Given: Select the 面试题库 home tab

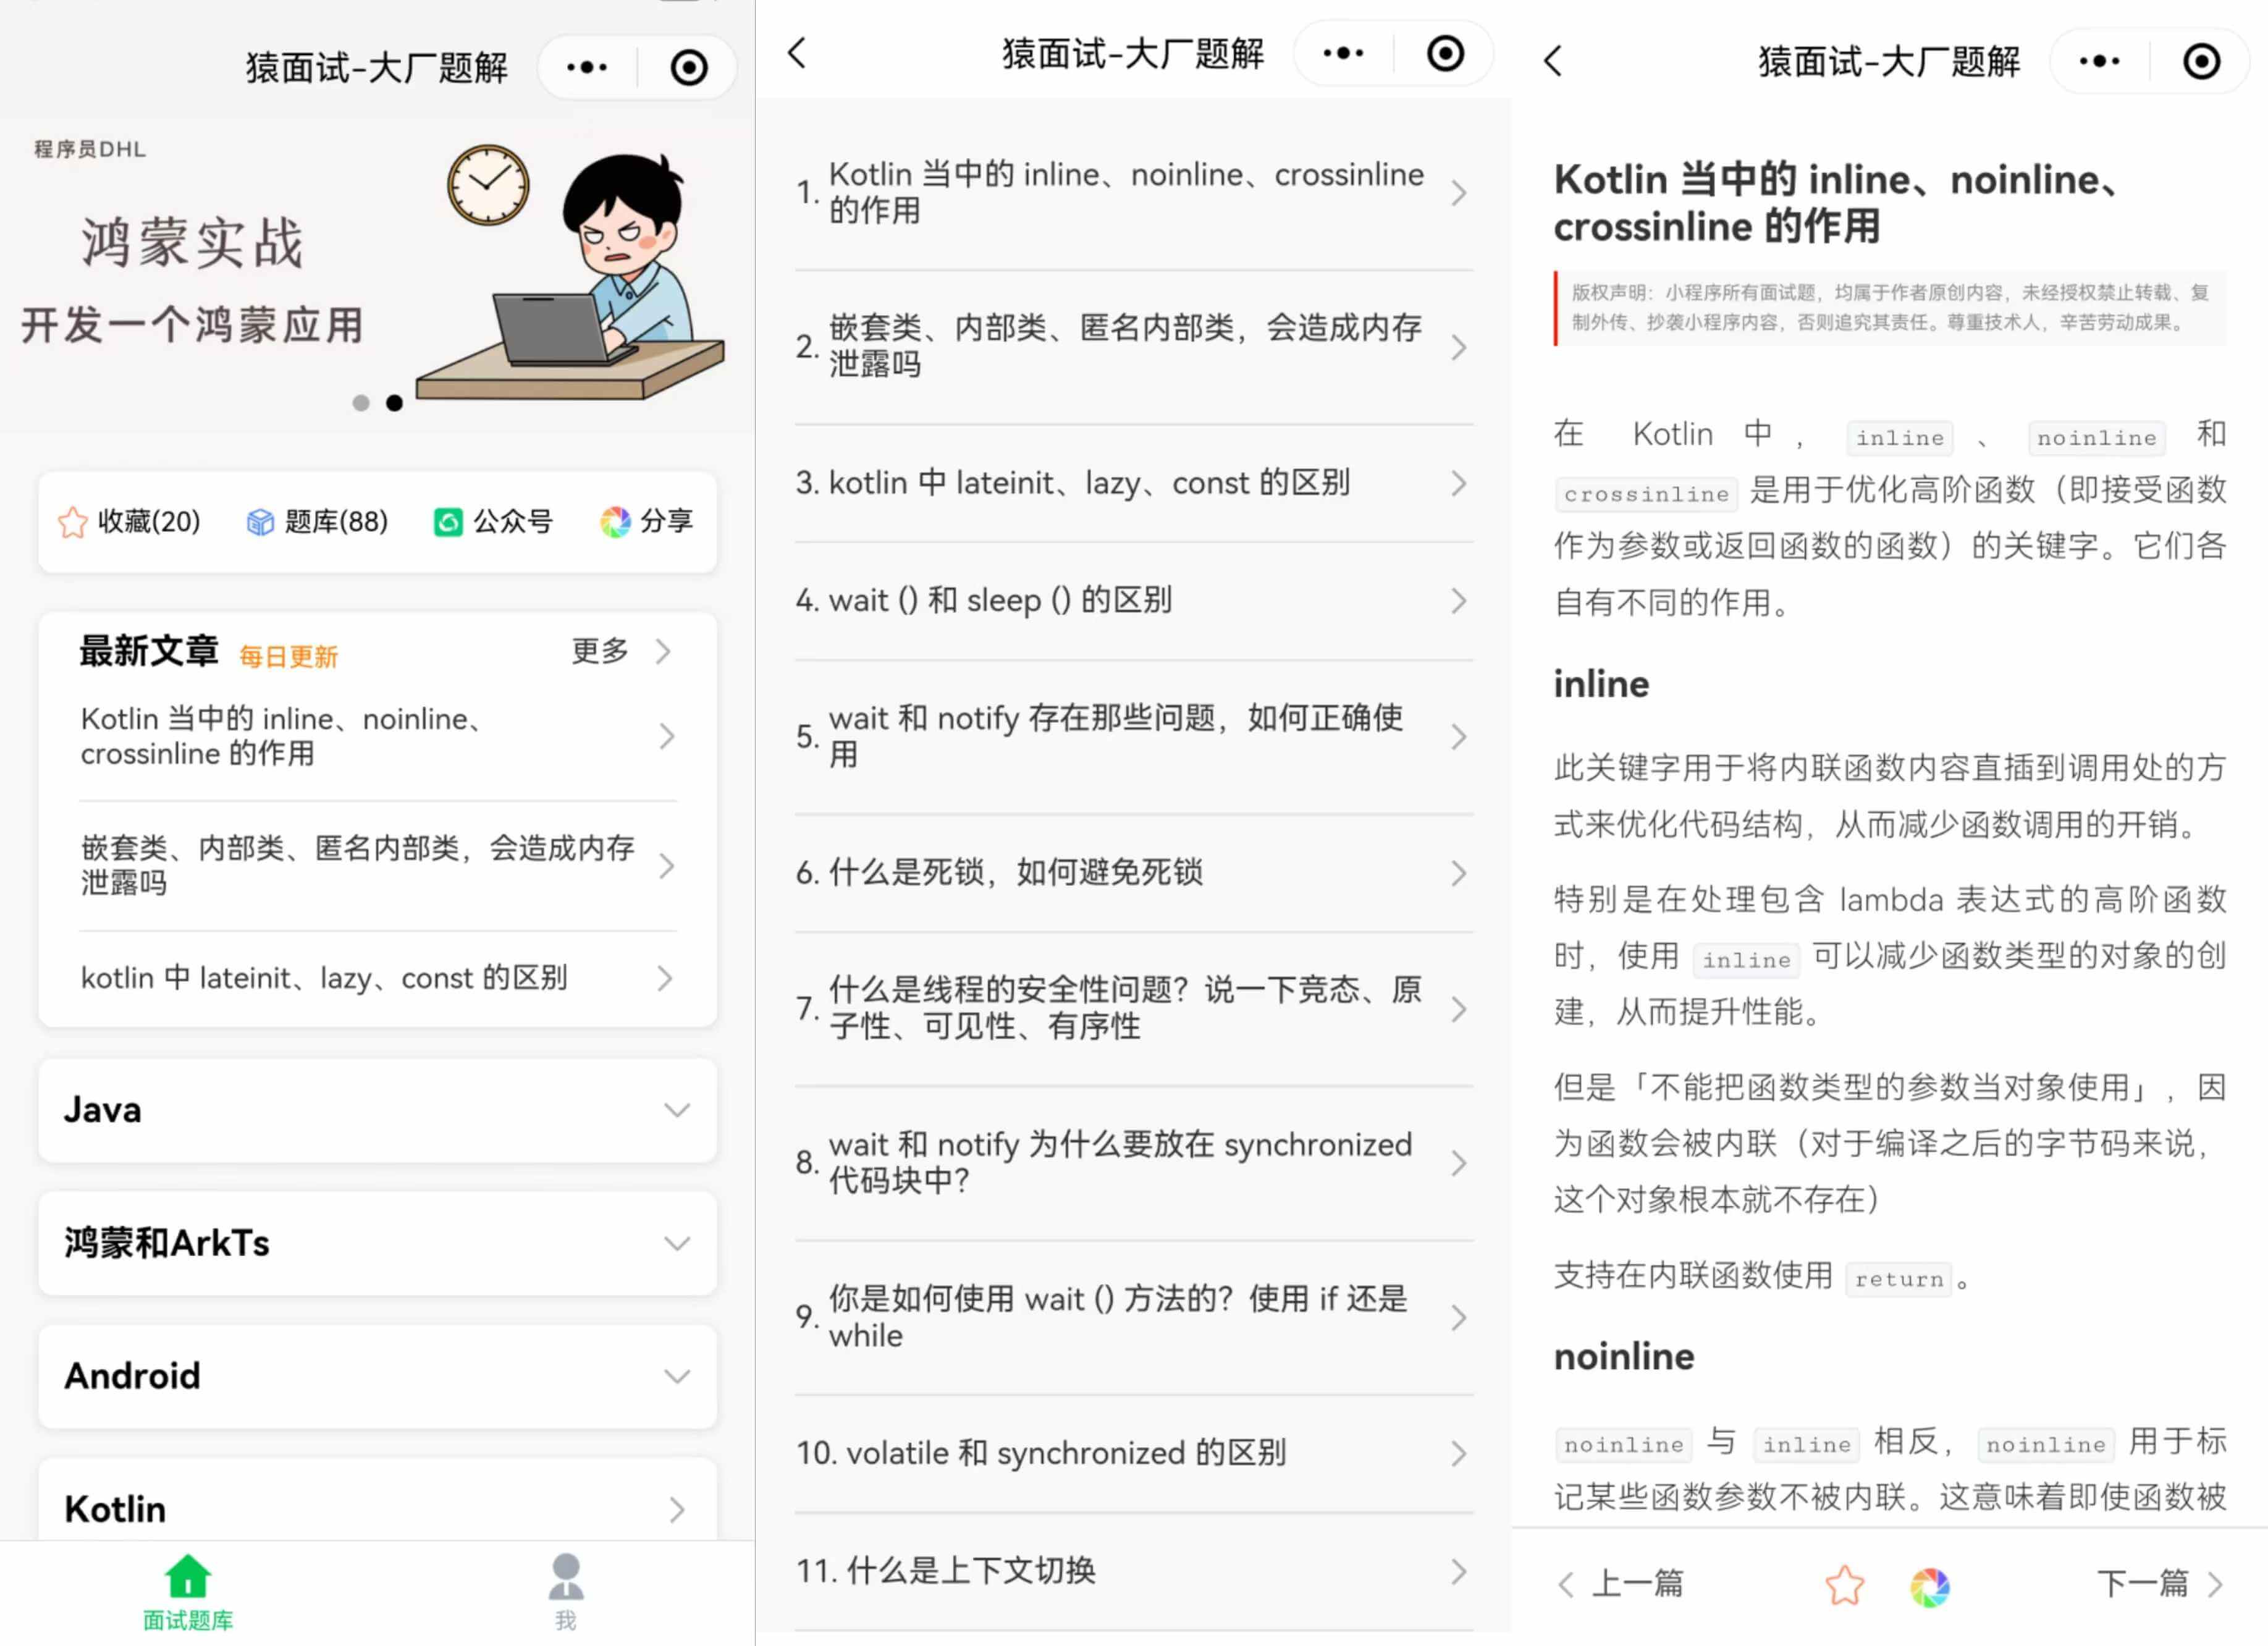Looking at the screenshot, I should (188, 1592).
